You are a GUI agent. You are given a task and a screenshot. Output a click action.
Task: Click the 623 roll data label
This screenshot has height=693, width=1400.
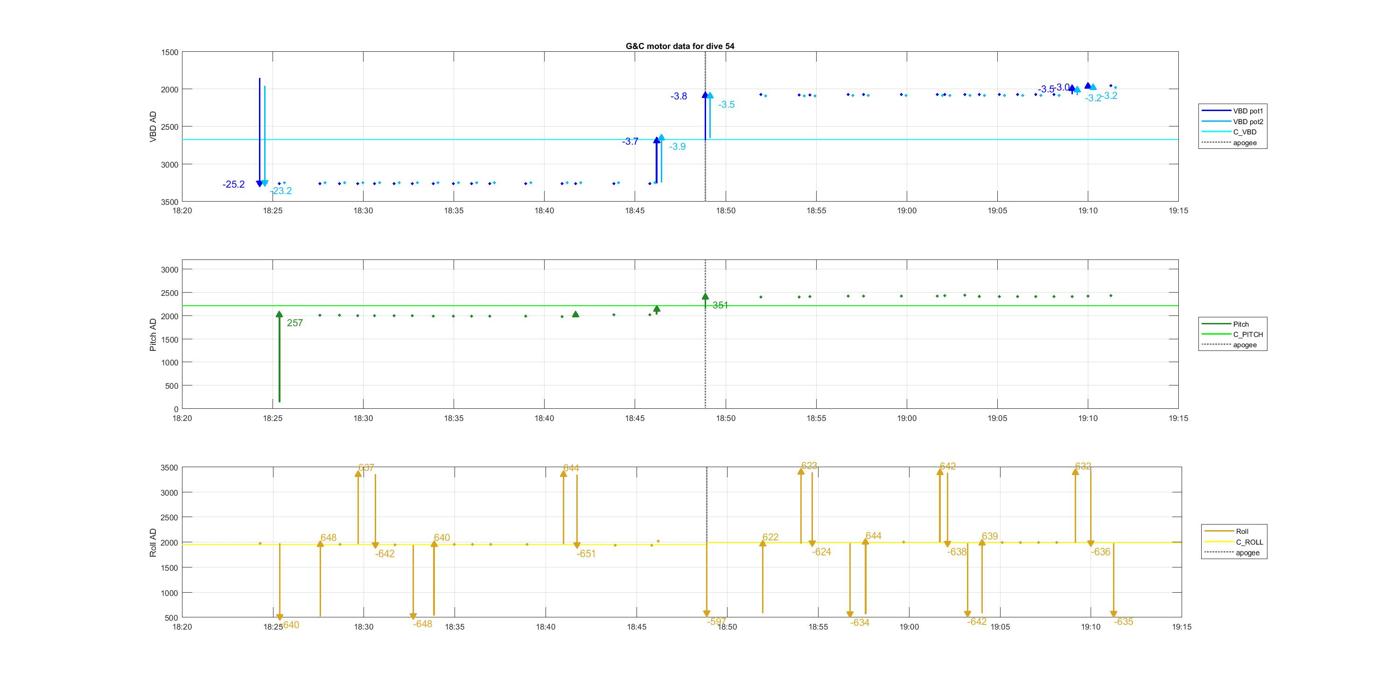click(809, 466)
